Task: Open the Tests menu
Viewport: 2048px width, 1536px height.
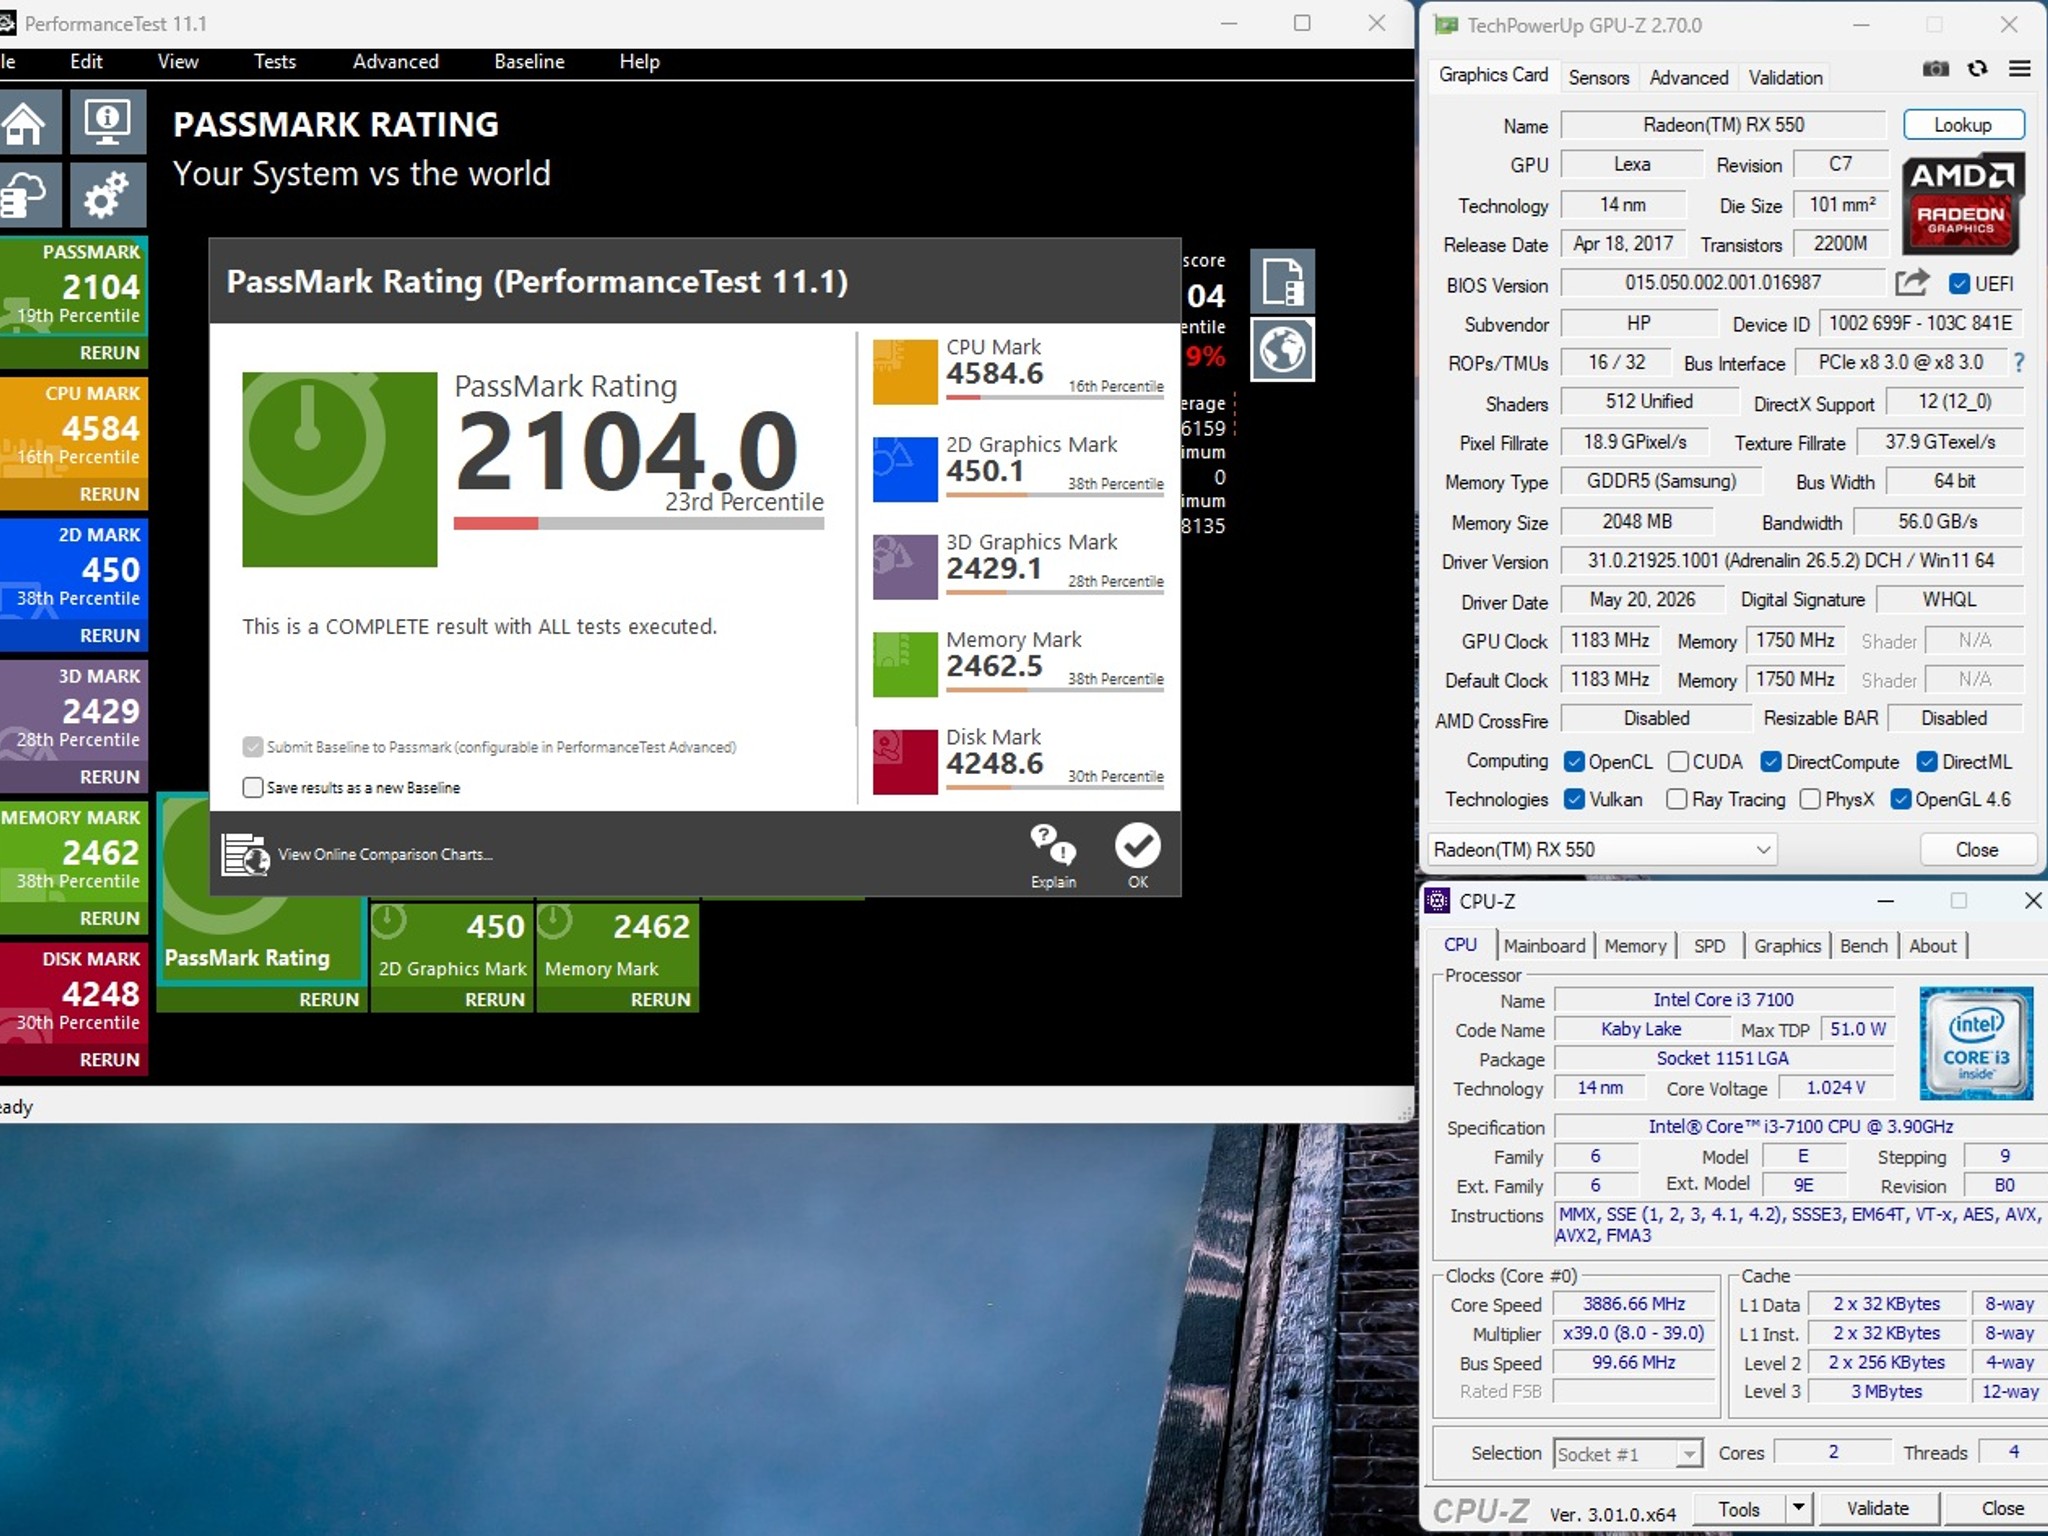Action: [x=275, y=61]
